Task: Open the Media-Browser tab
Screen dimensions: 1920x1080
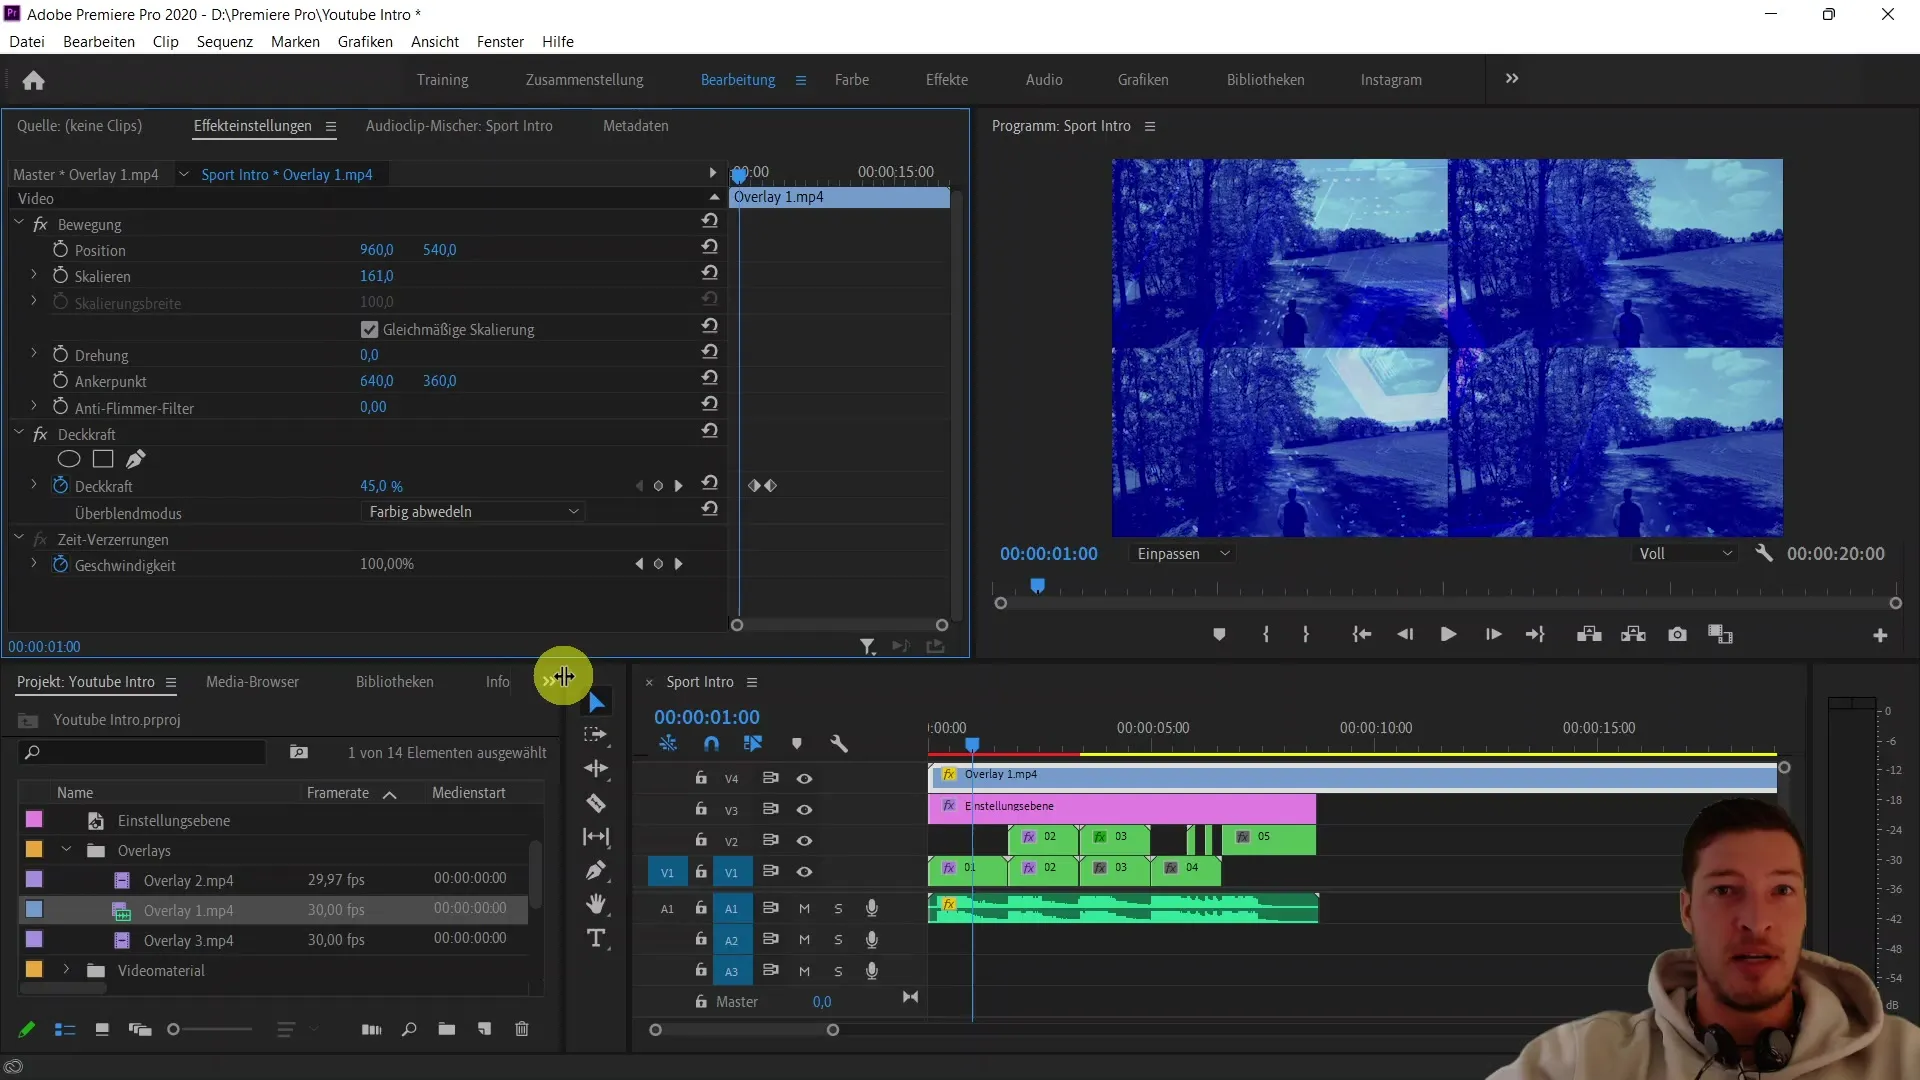Action: tap(252, 681)
